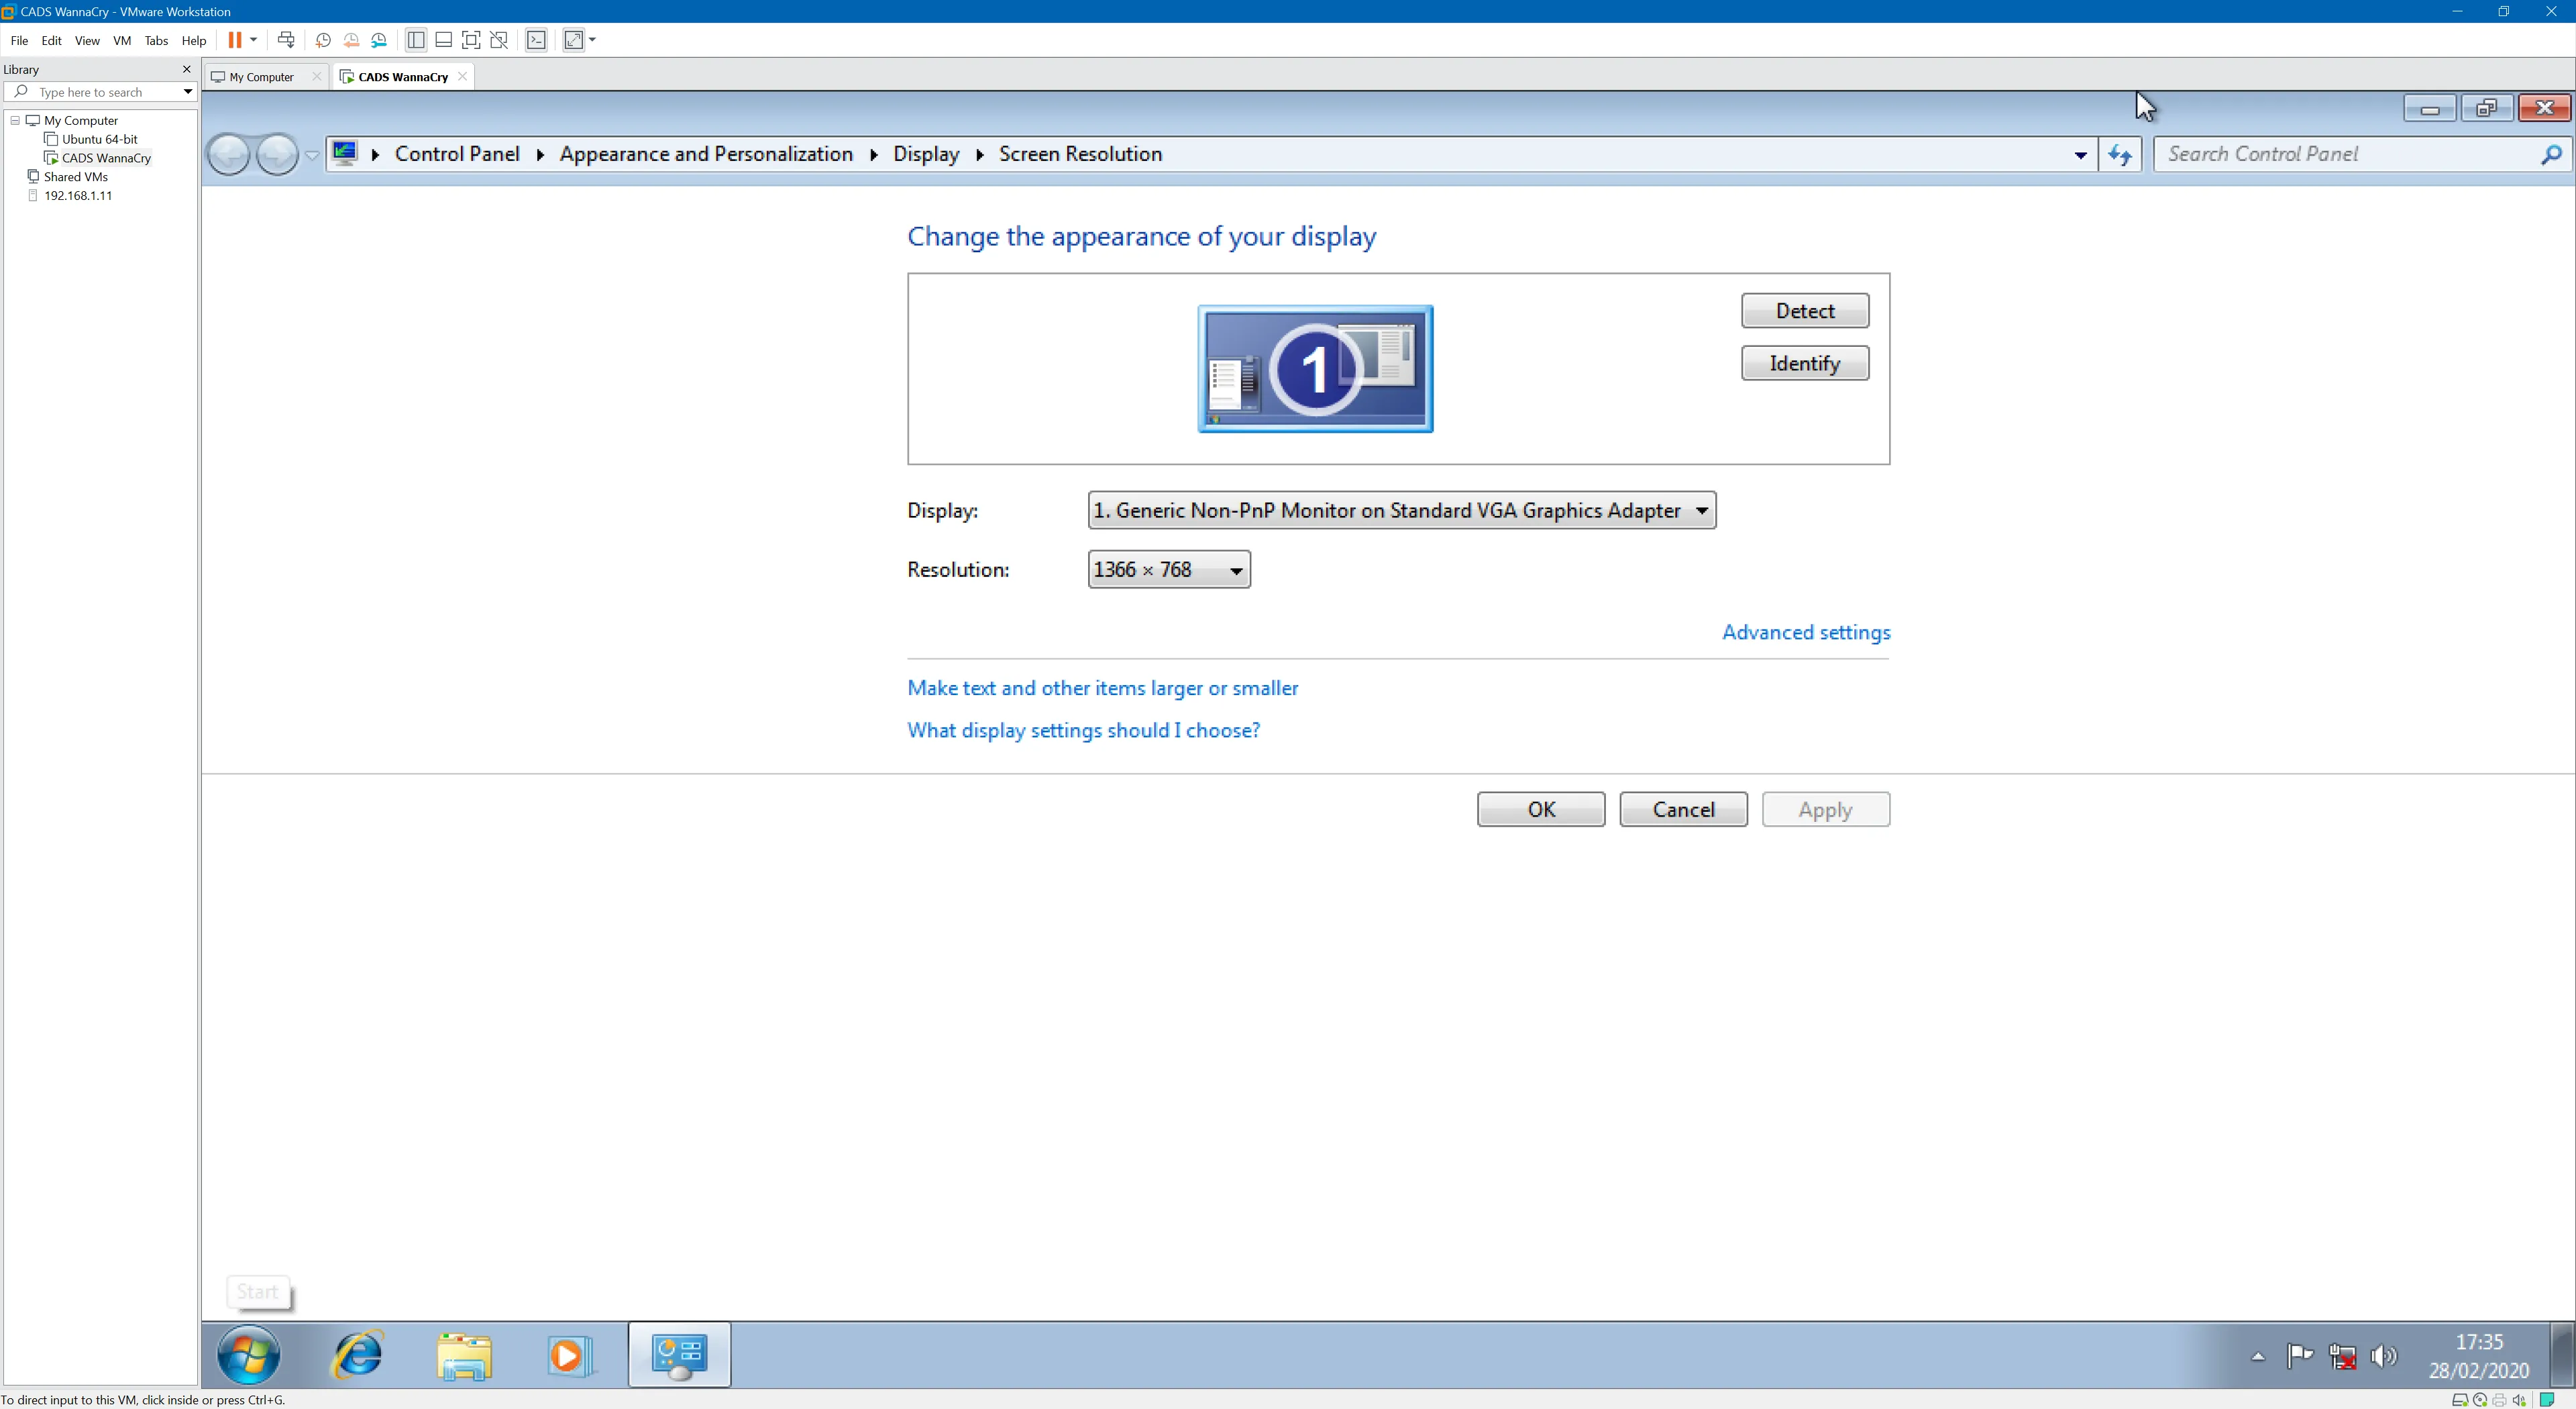
Task: Collapse the My Computer tree node
Action: [15, 120]
